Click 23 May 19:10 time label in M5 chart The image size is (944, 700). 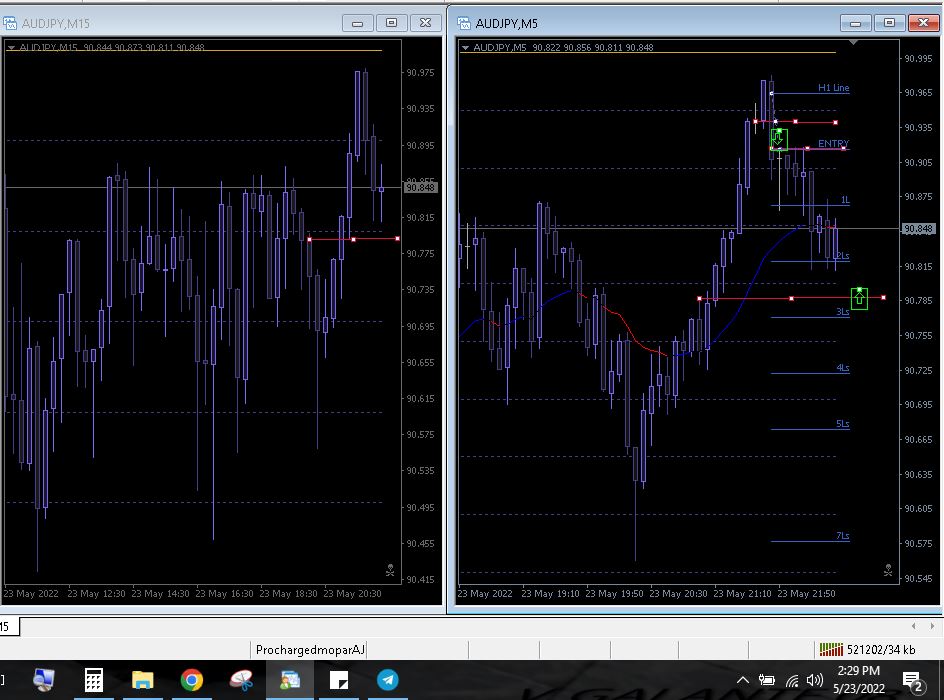point(550,593)
